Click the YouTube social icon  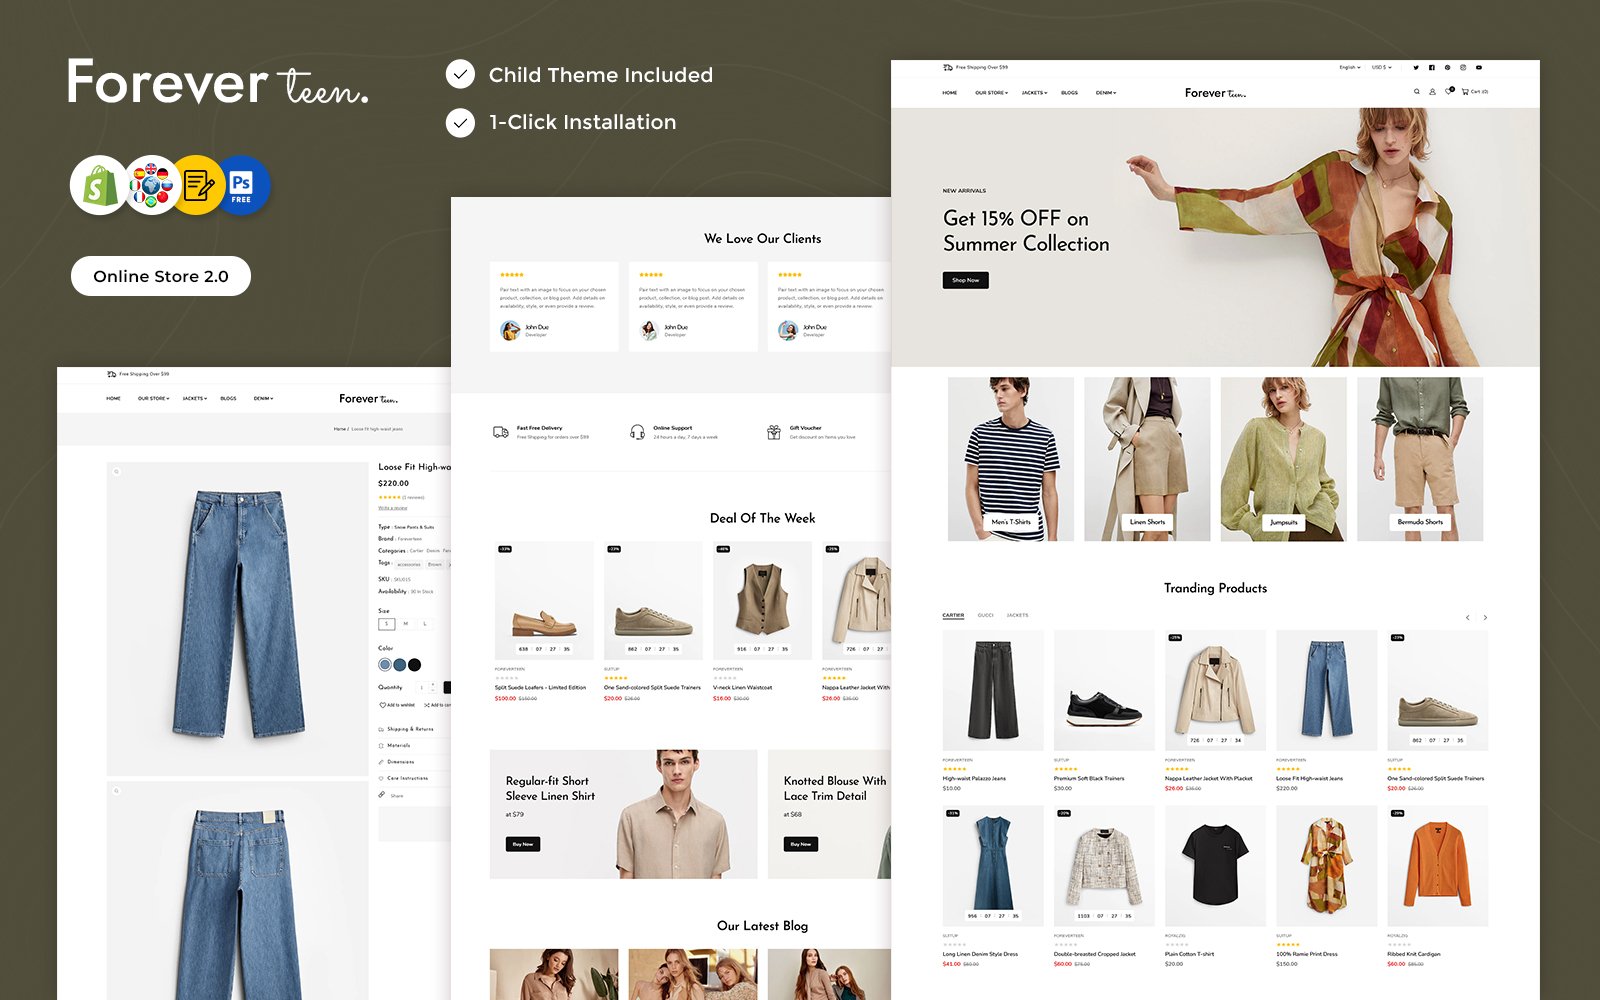pyautogui.click(x=1479, y=68)
